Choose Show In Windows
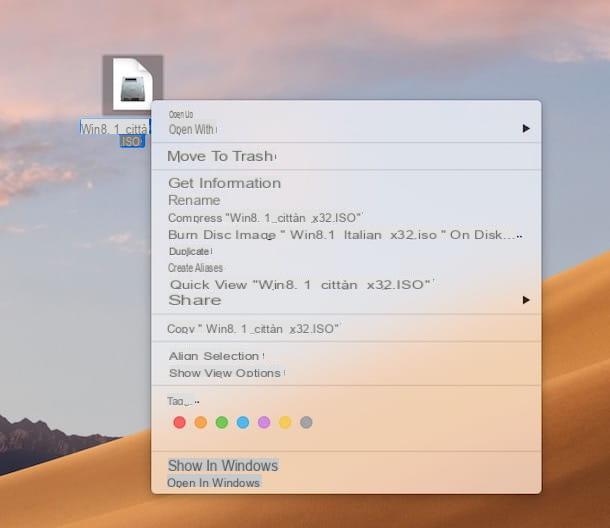Viewport: 610px width, 528px height. coord(223,466)
